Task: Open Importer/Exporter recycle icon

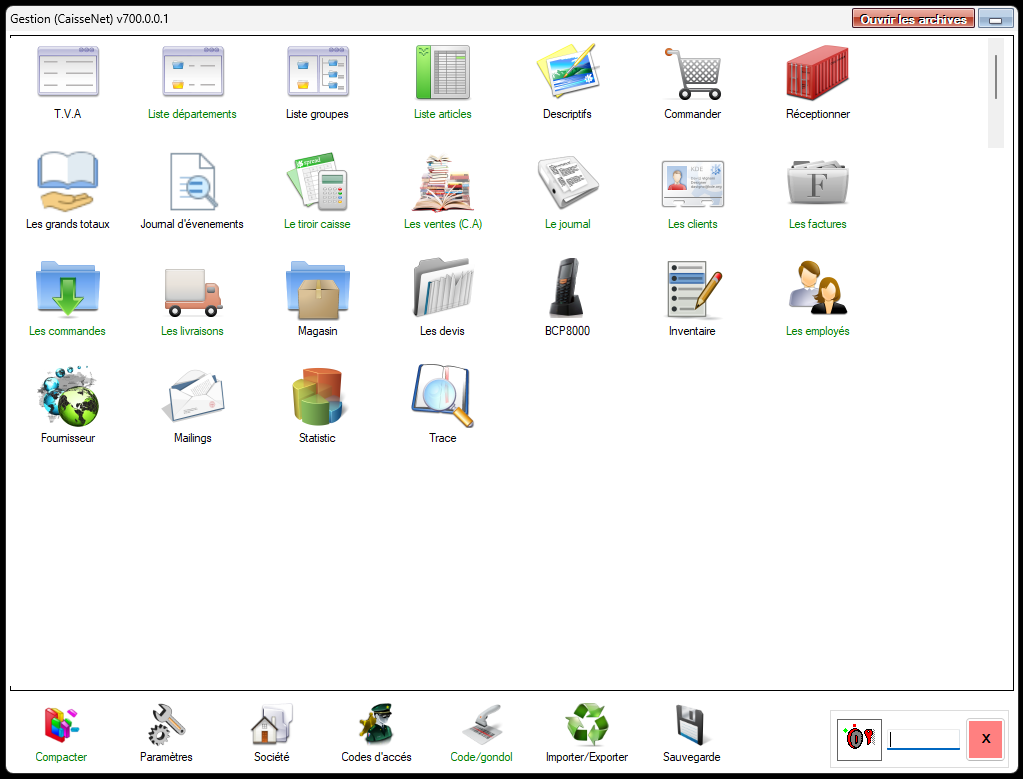Action: click(587, 724)
